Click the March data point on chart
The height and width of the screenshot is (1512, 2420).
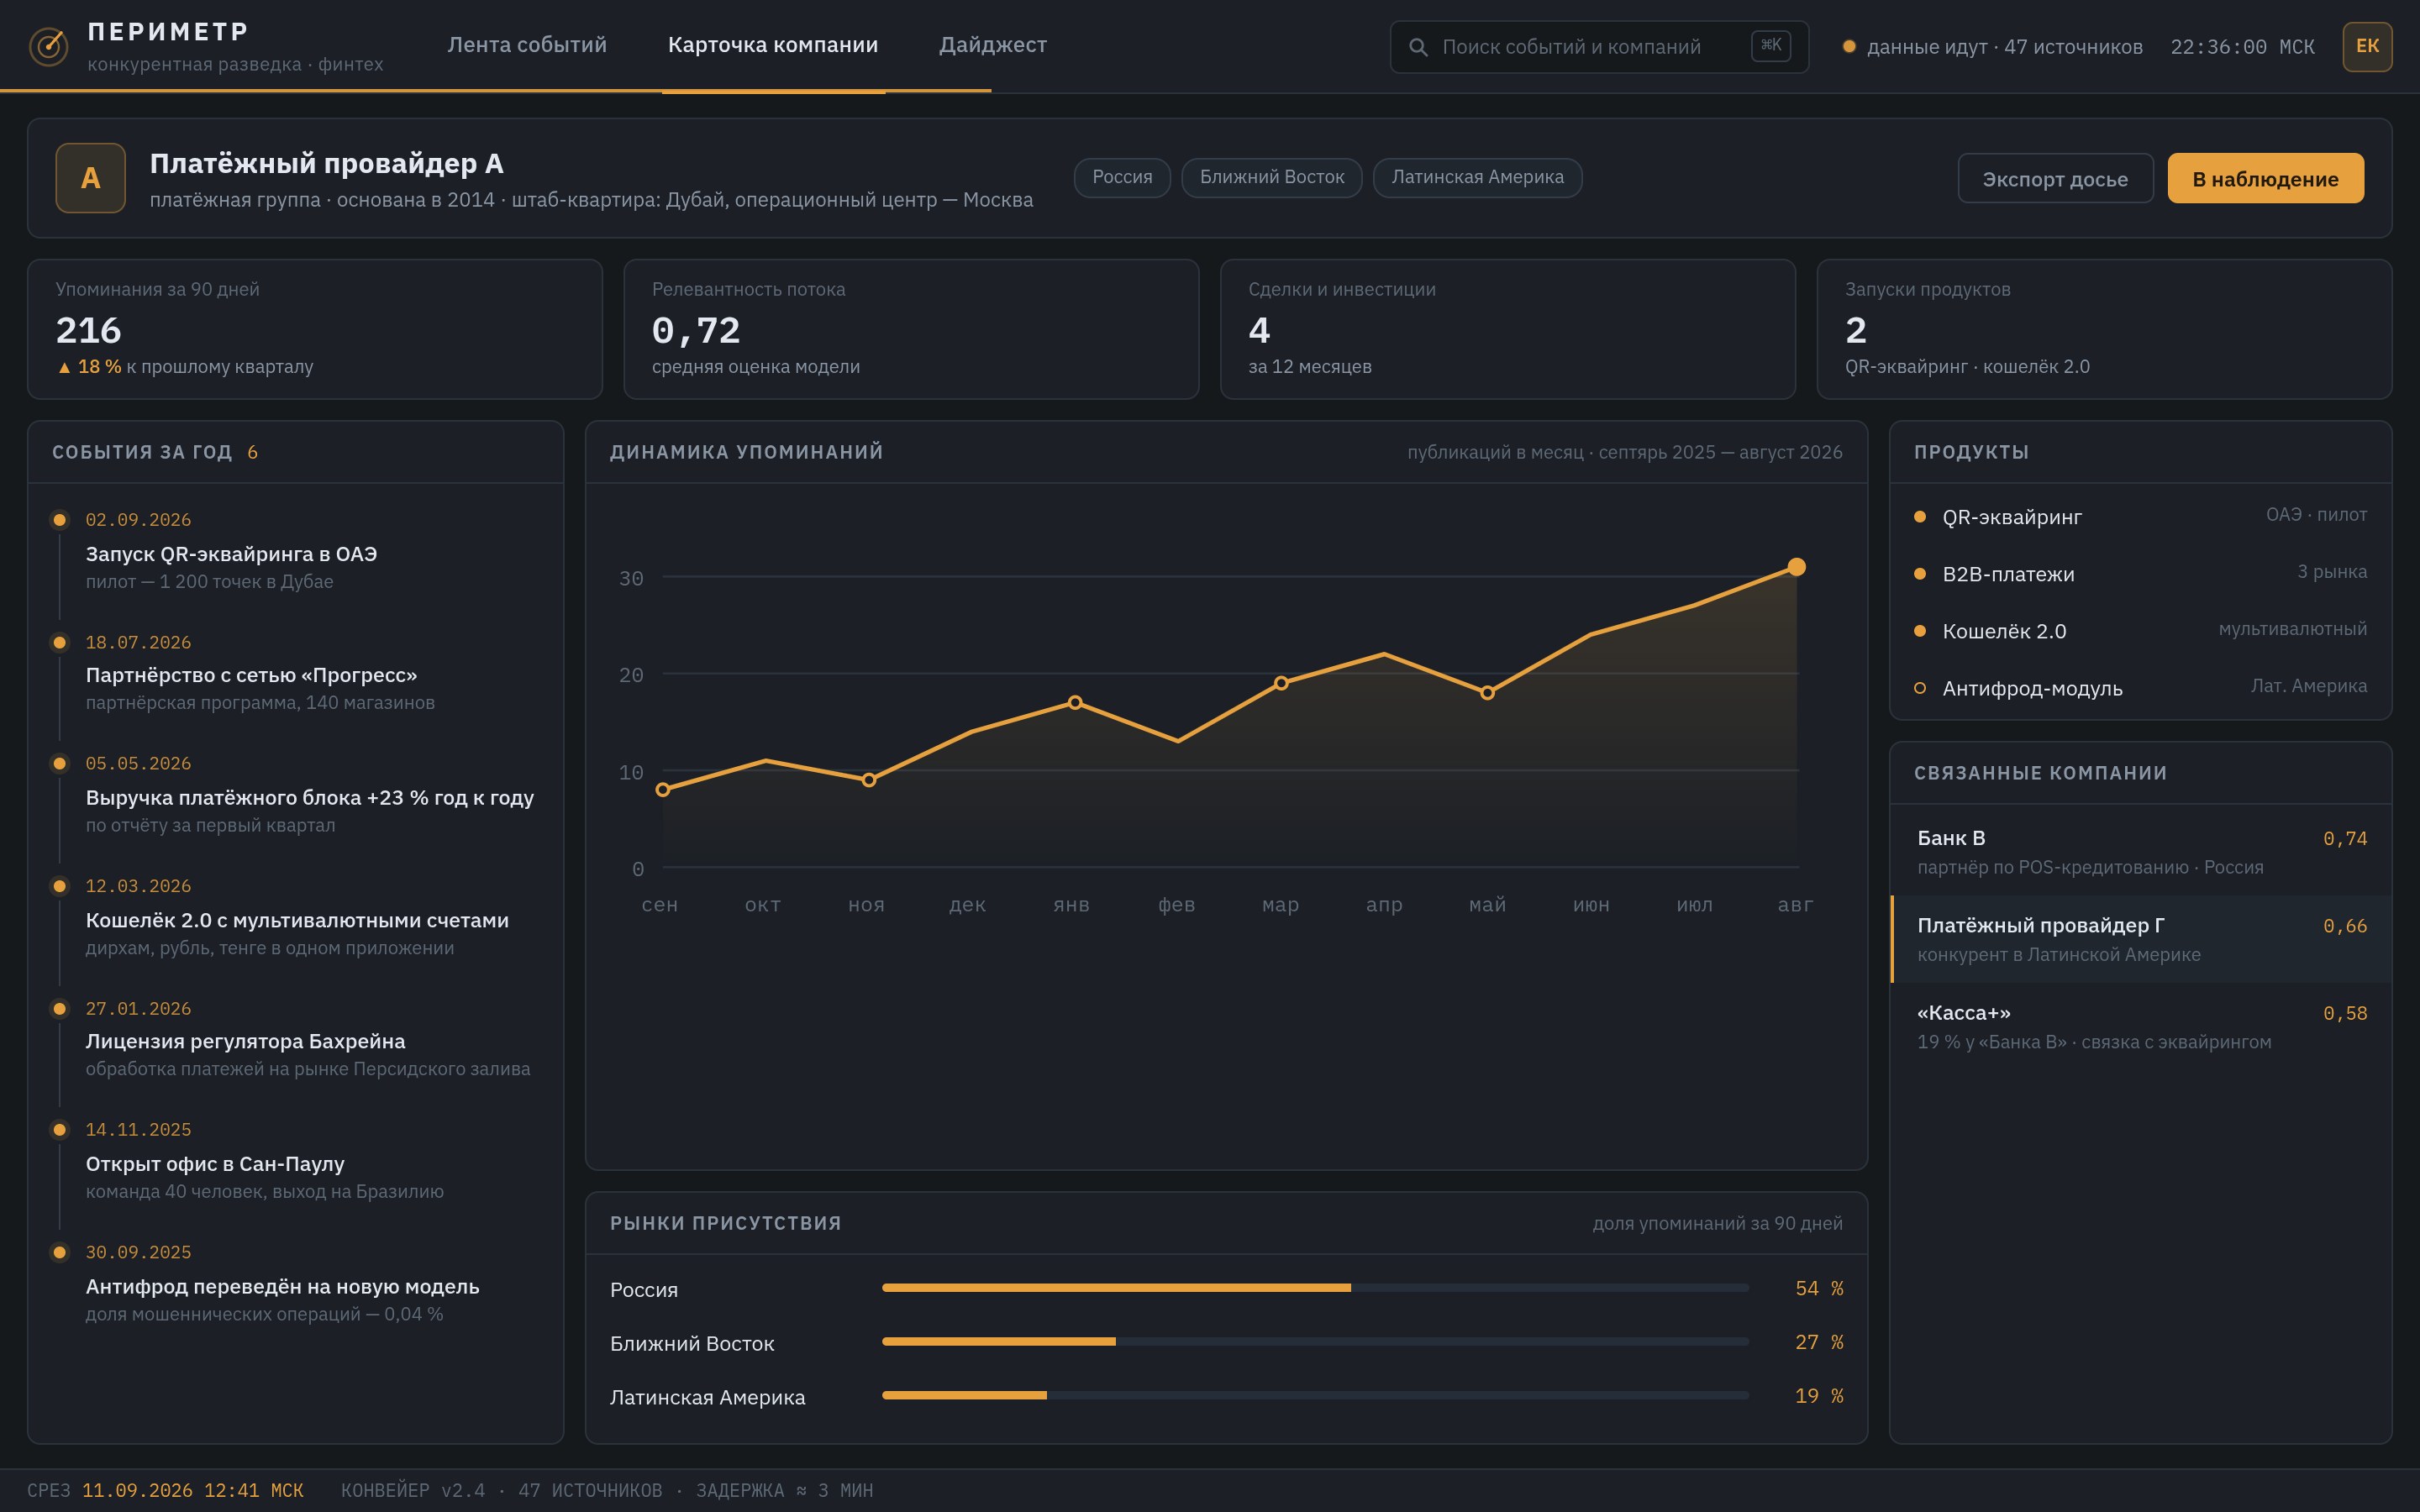point(1281,683)
